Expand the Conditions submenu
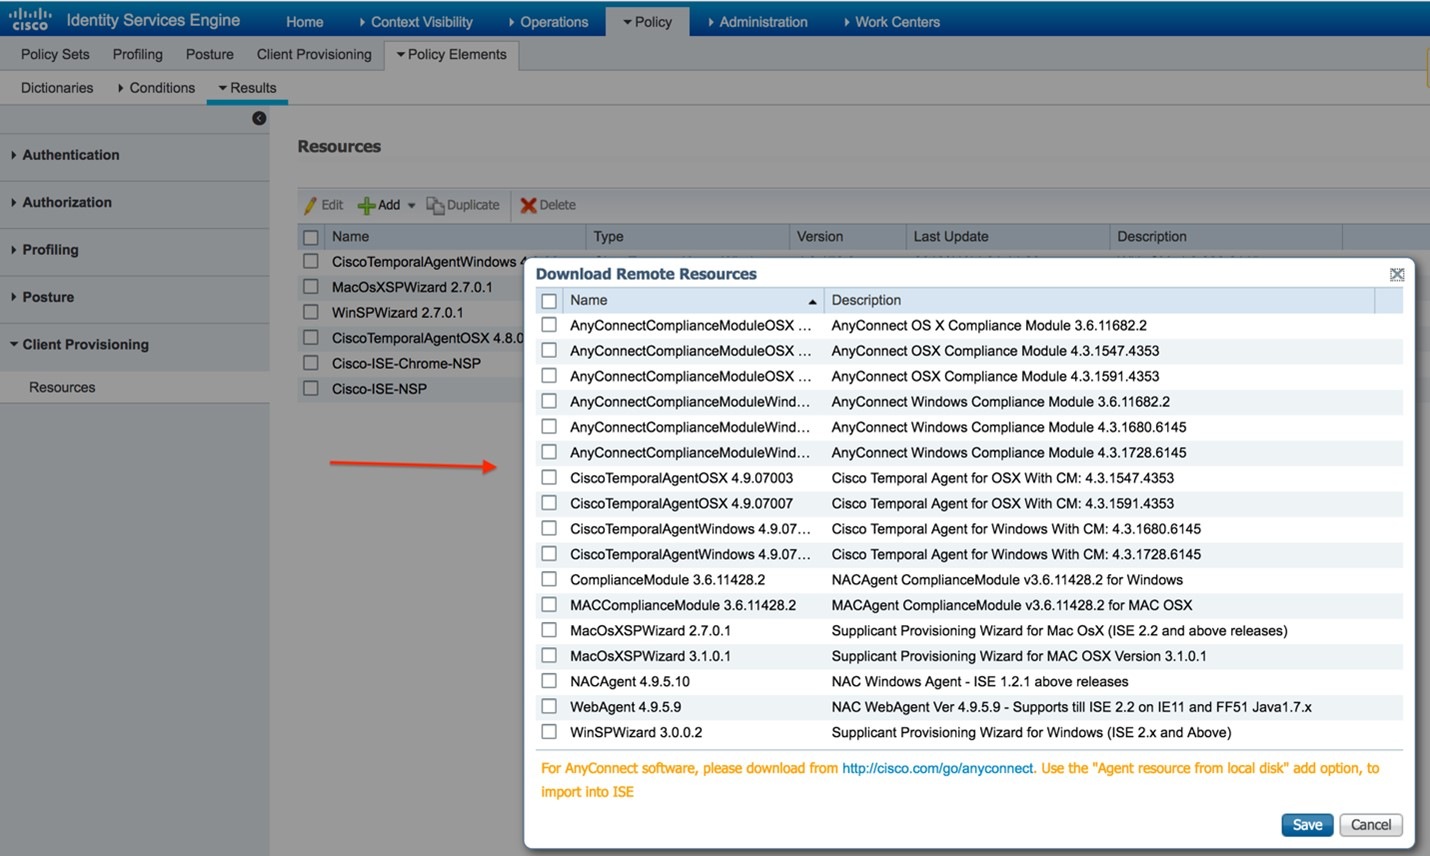Screen dimensions: 1430x856 click(x=156, y=88)
